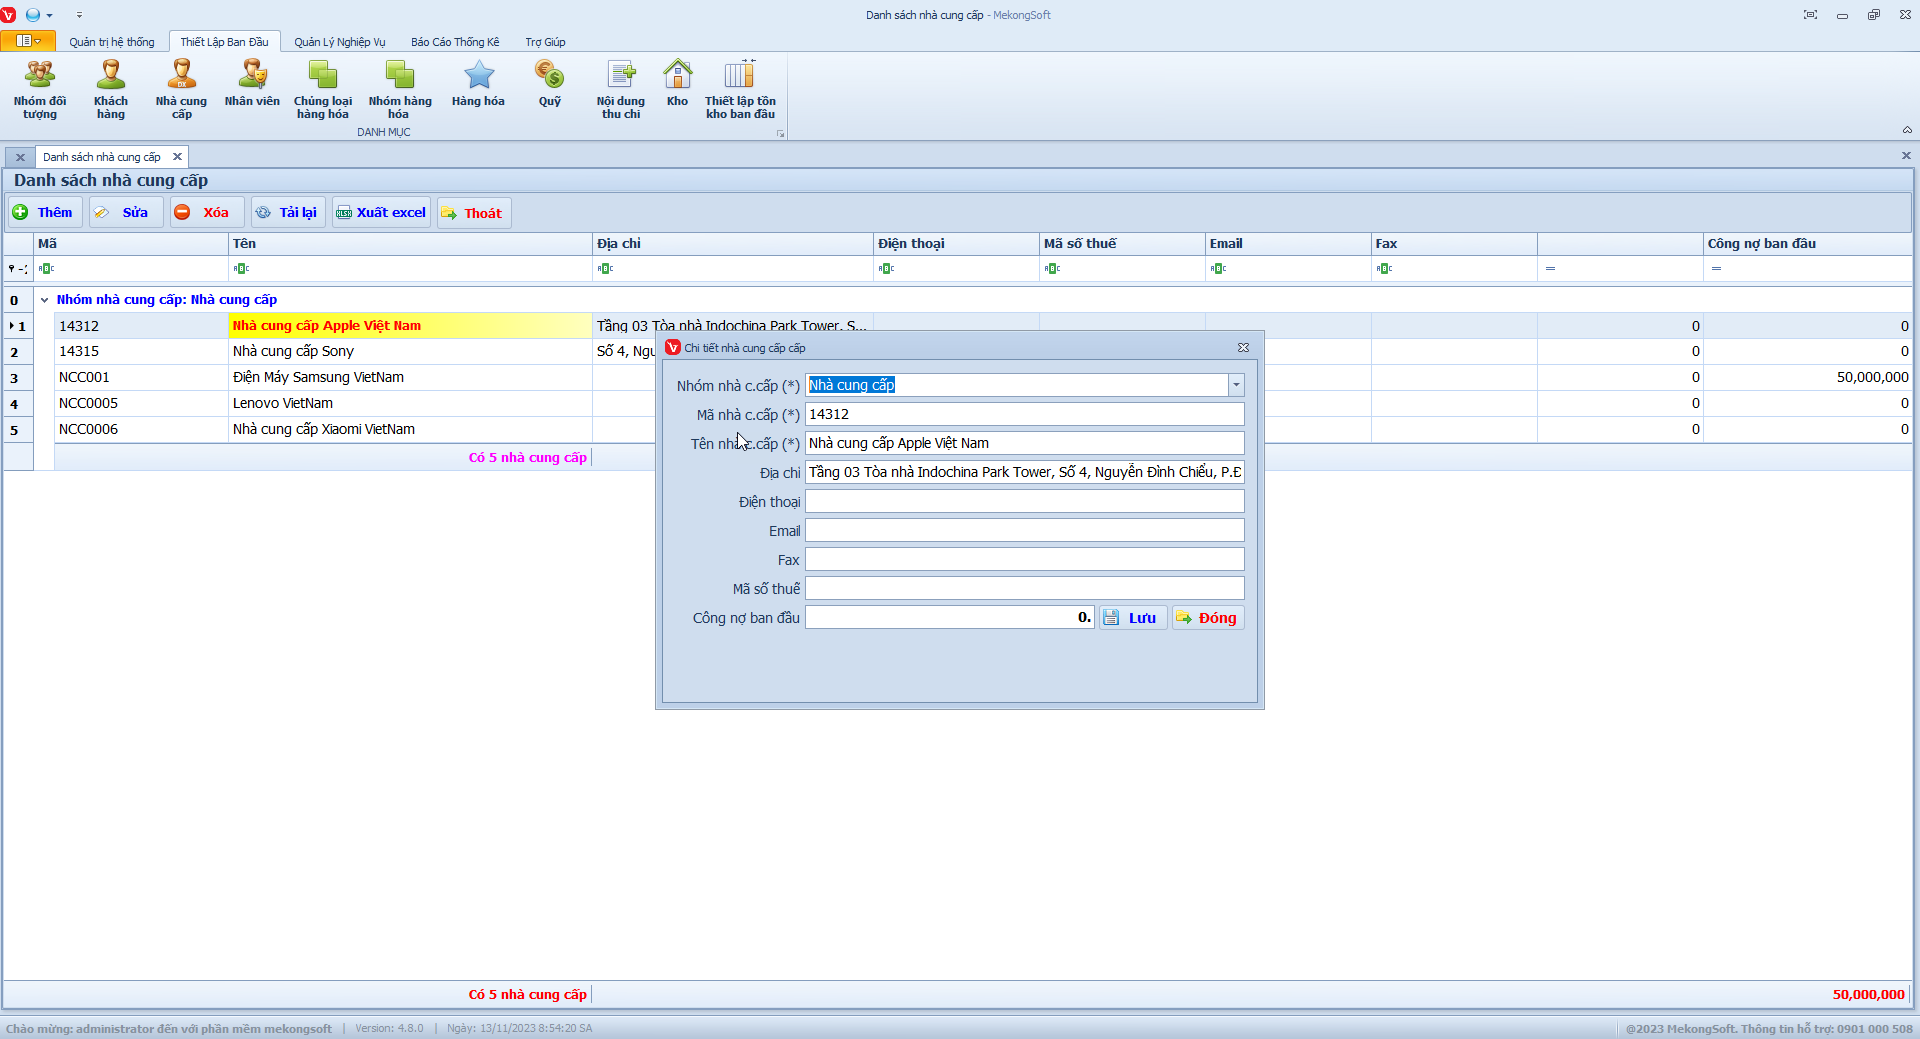Expand the Nhóm nhà c.cấp dropdown

[x=1236, y=385]
